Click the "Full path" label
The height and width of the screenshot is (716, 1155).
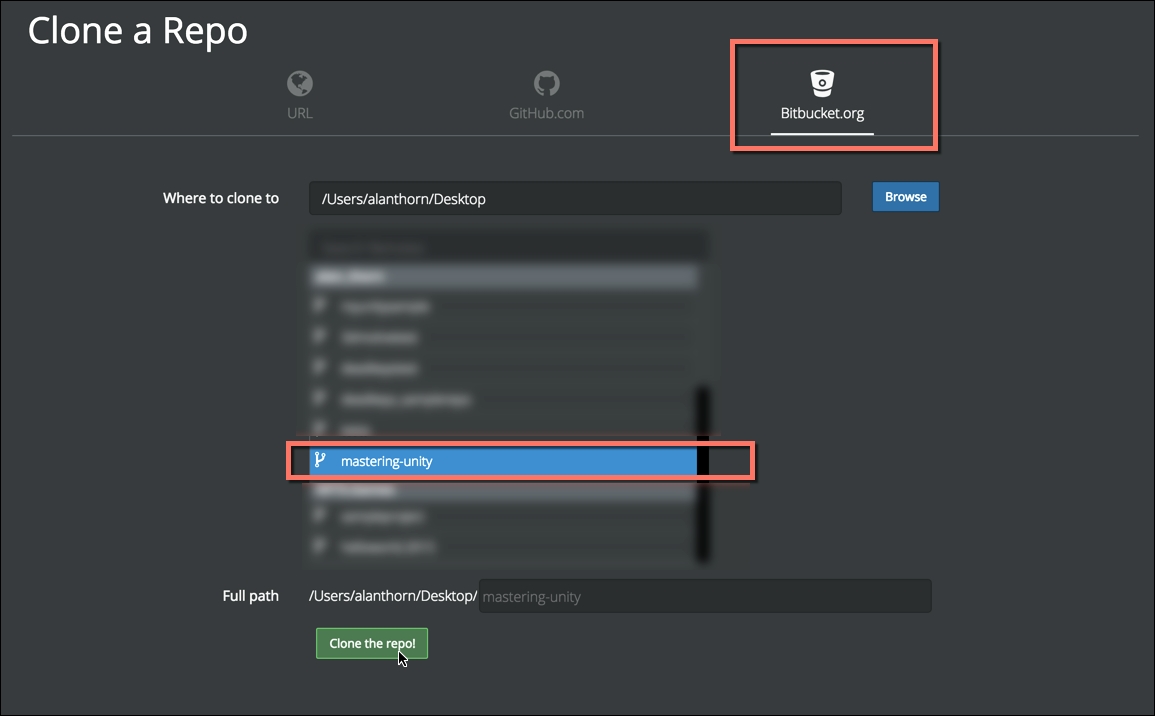click(250, 596)
